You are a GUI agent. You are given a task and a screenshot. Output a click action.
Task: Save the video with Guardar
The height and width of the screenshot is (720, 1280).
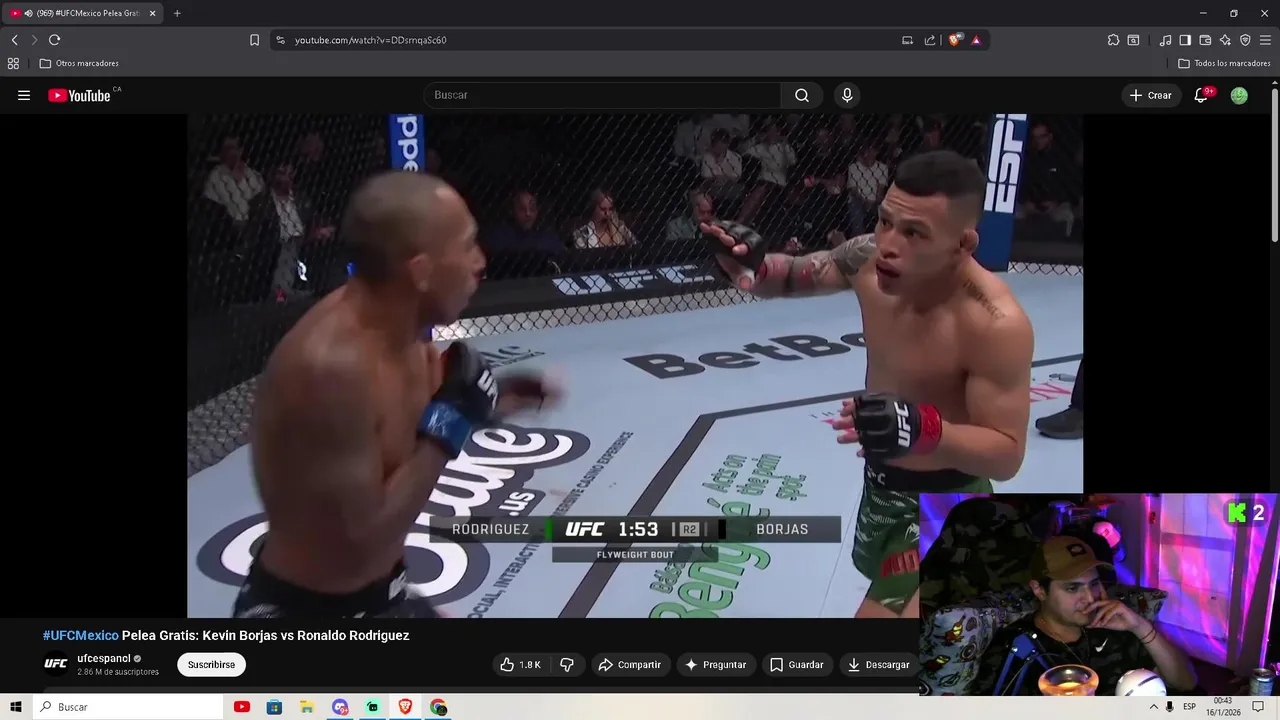pos(797,664)
